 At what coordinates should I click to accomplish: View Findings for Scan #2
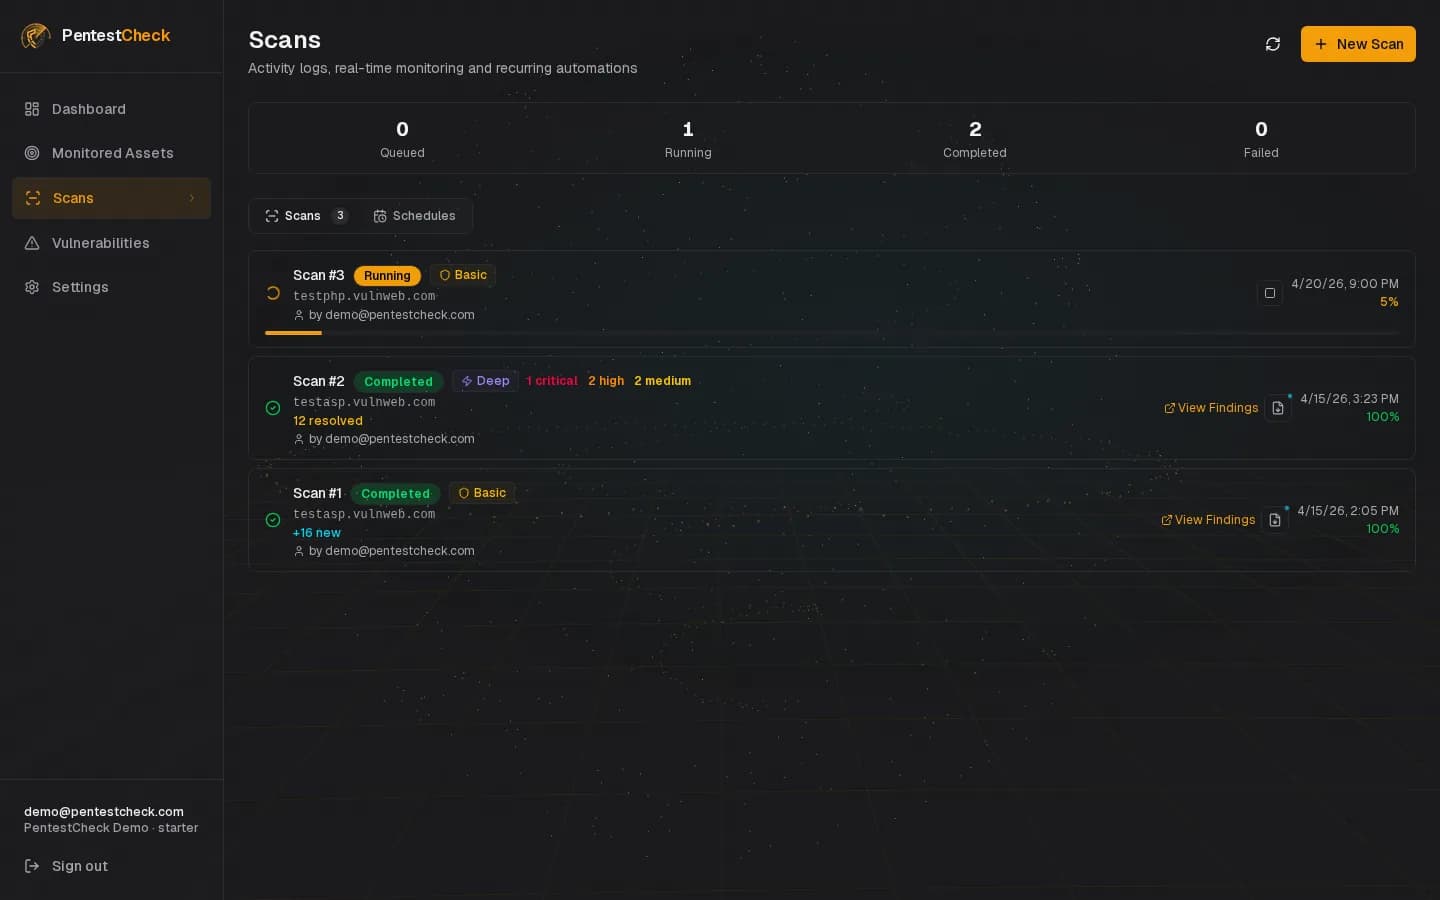[1211, 408]
